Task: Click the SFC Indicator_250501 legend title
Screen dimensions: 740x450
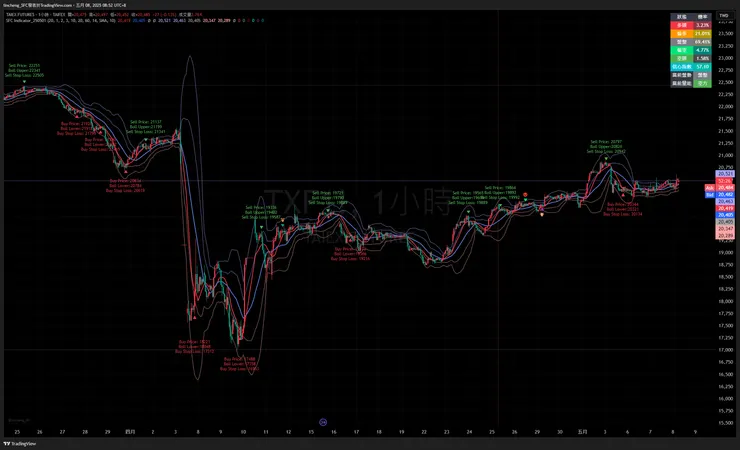Action: pyautogui.click(x=26, y=21)
